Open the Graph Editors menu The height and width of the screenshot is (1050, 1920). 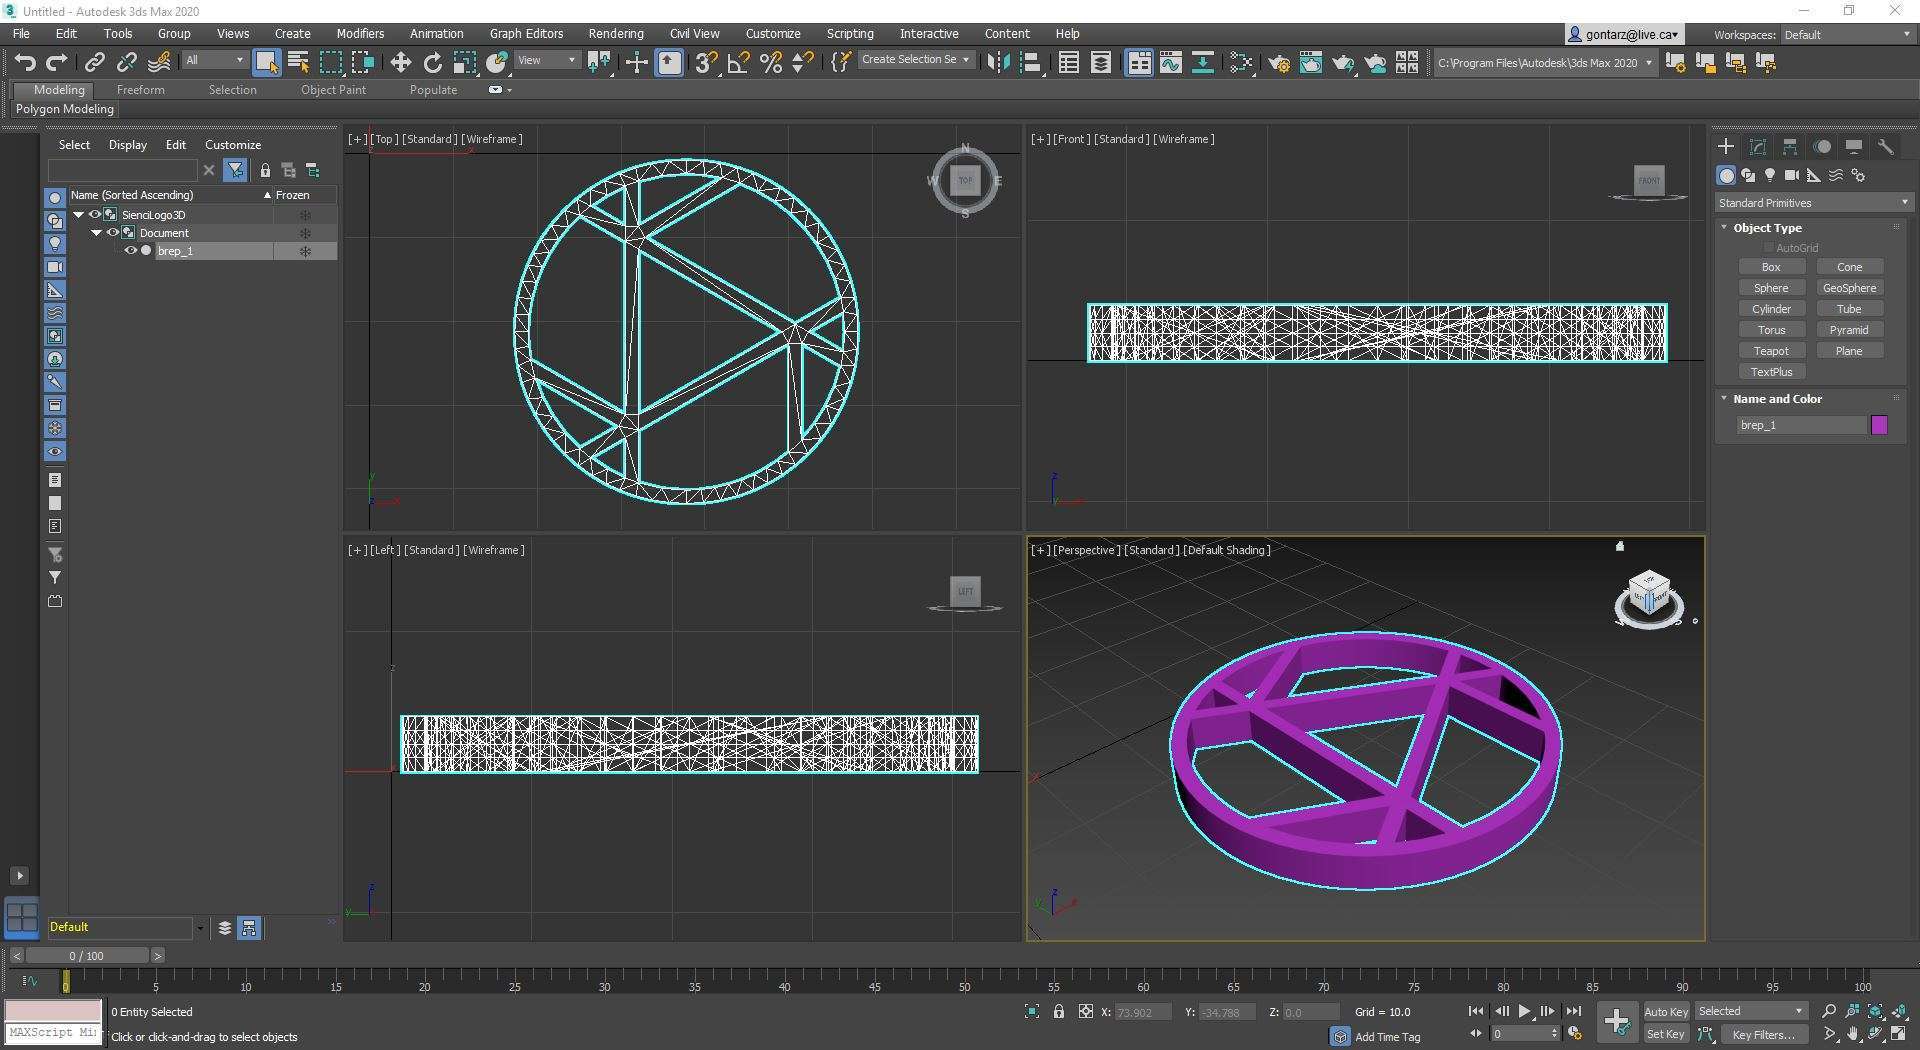click(526, 33)
